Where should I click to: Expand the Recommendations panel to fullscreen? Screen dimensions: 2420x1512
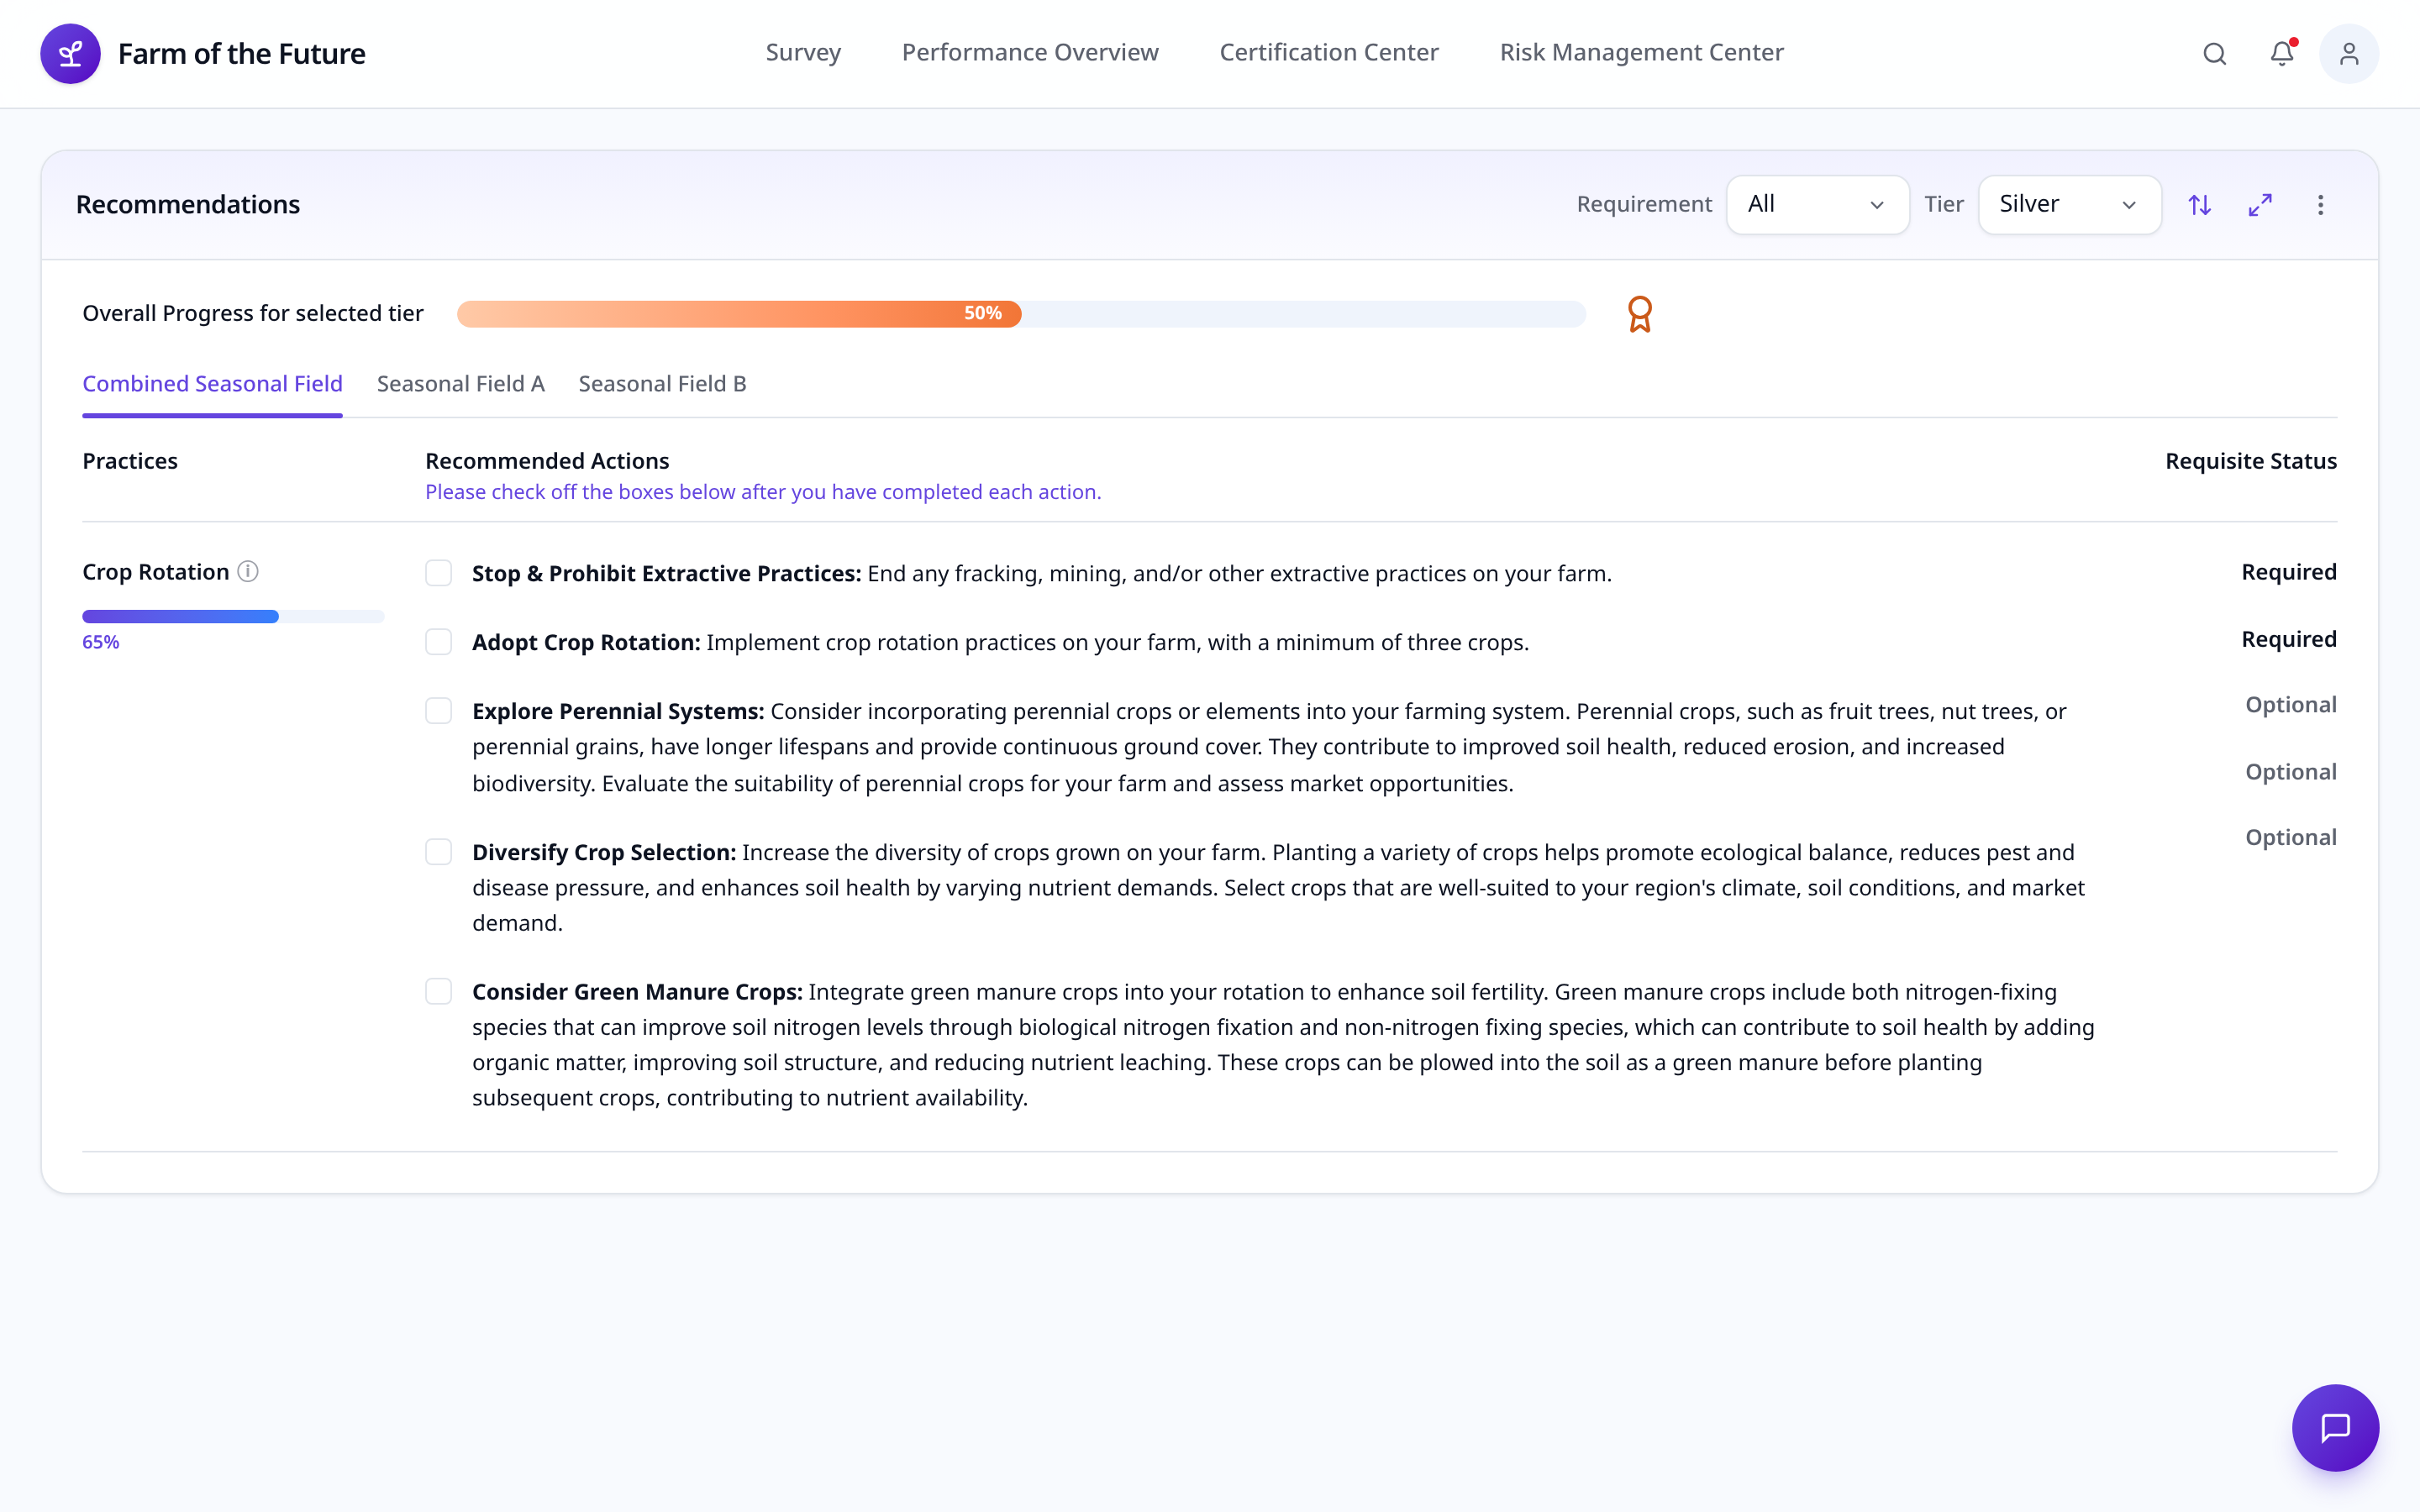2260,205
